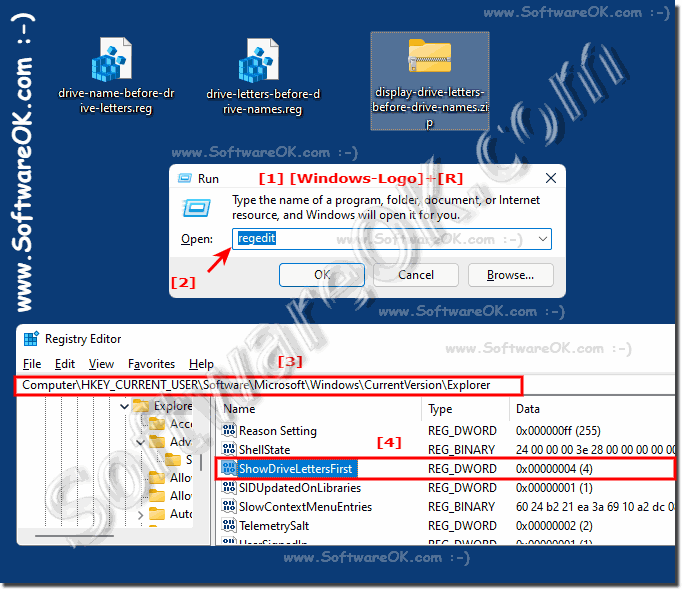Open the Help menu in Registry Editor
This screenshot has width=682, height=590.
(x=201, y=364)
